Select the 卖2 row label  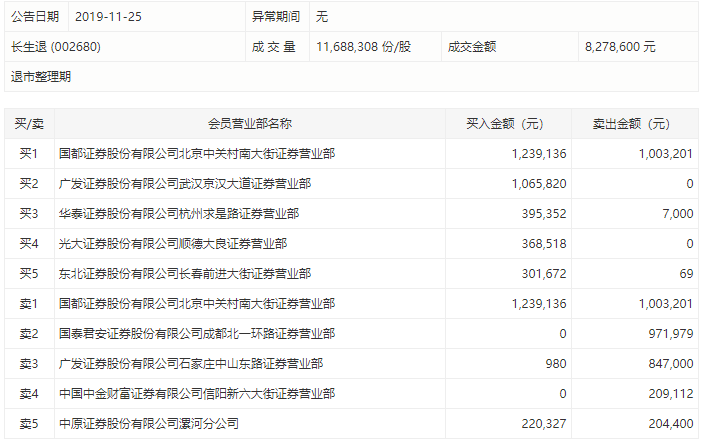click(29, 334)
